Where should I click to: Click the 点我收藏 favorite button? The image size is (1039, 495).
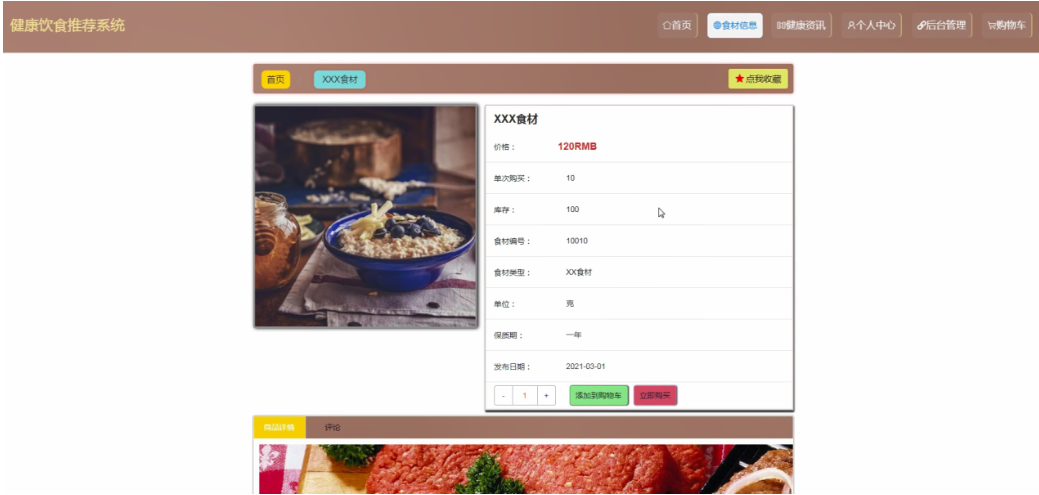(x=758, y=79)
